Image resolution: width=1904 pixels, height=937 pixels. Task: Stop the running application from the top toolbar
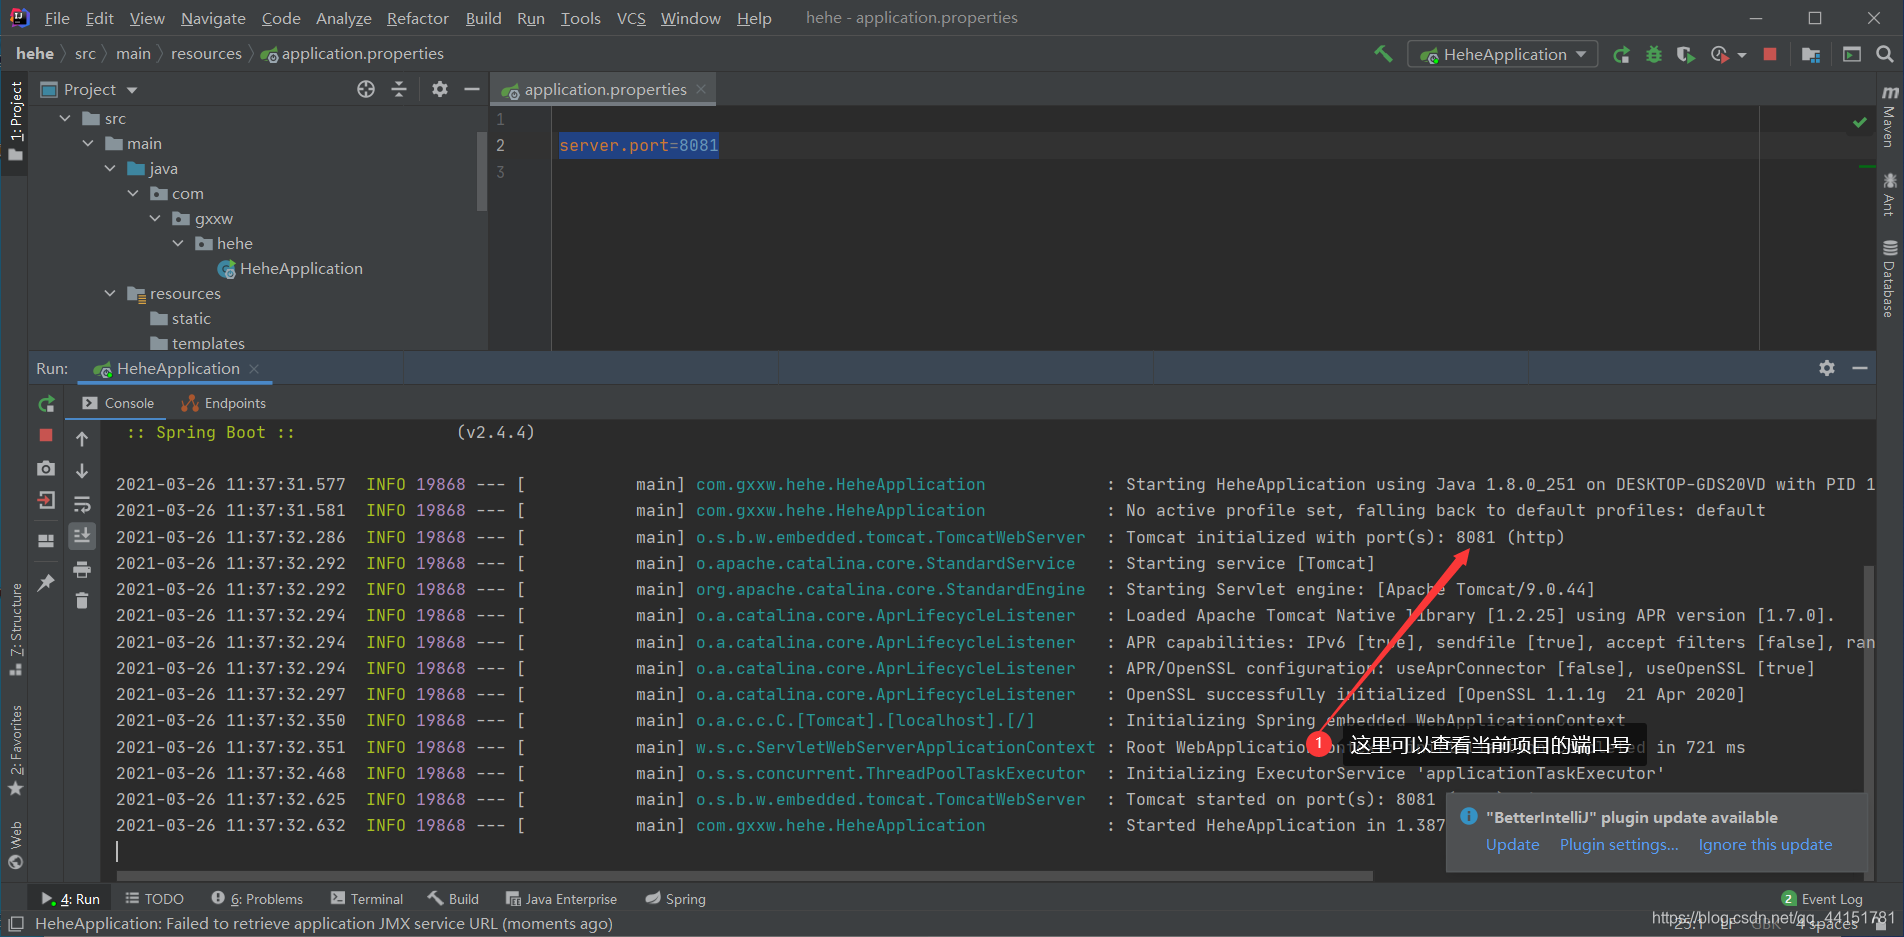pyautogui.click(x=1770, y=55)
